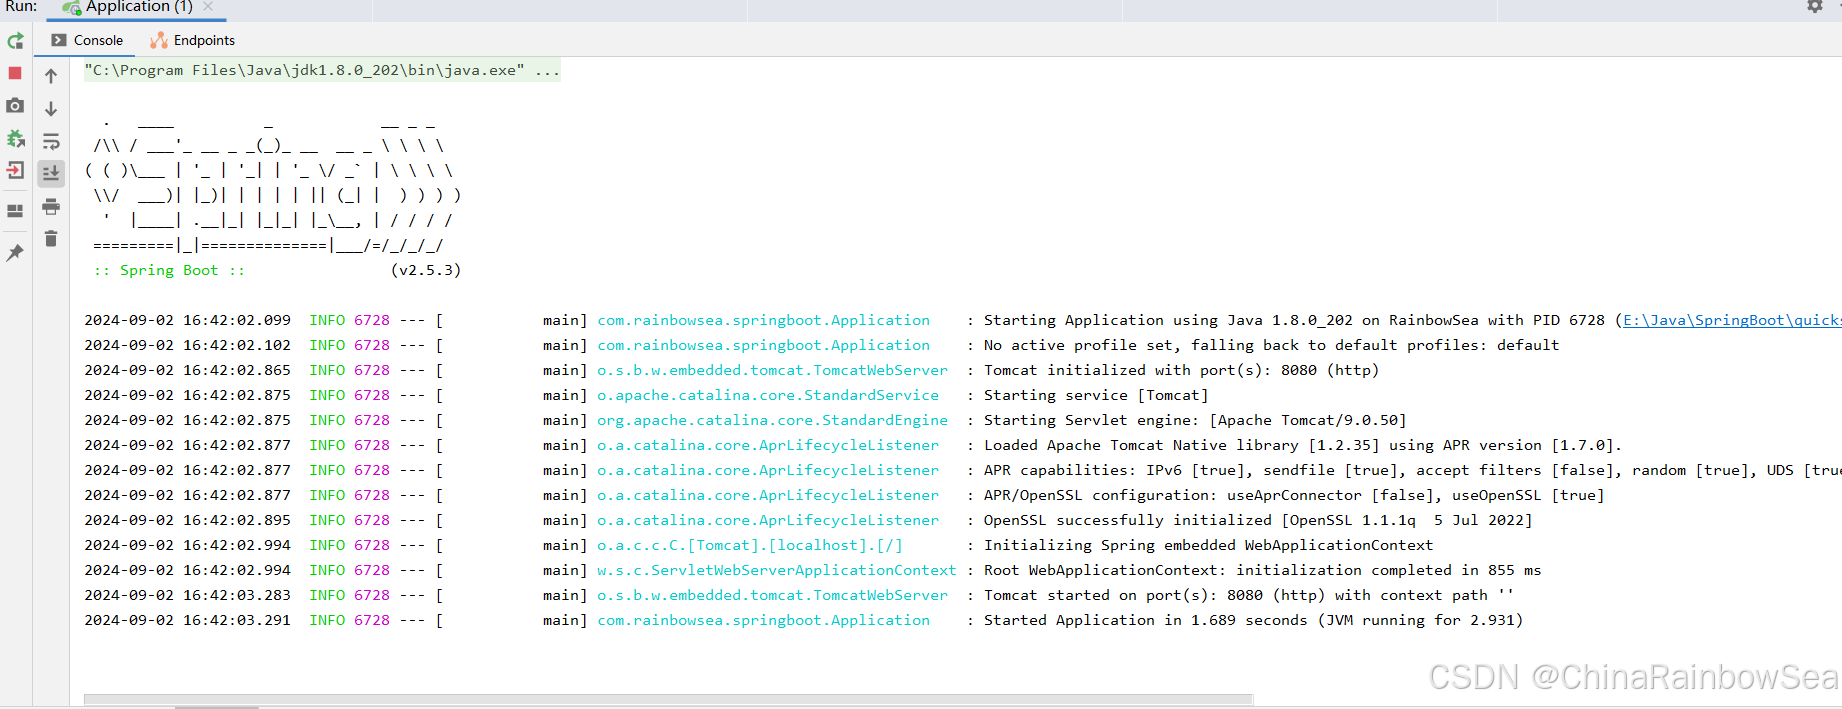The width and height of the screenshot is (1842, 709).
Task: Pin the Run tab with pushpin icon
Action: click(15, 253)
